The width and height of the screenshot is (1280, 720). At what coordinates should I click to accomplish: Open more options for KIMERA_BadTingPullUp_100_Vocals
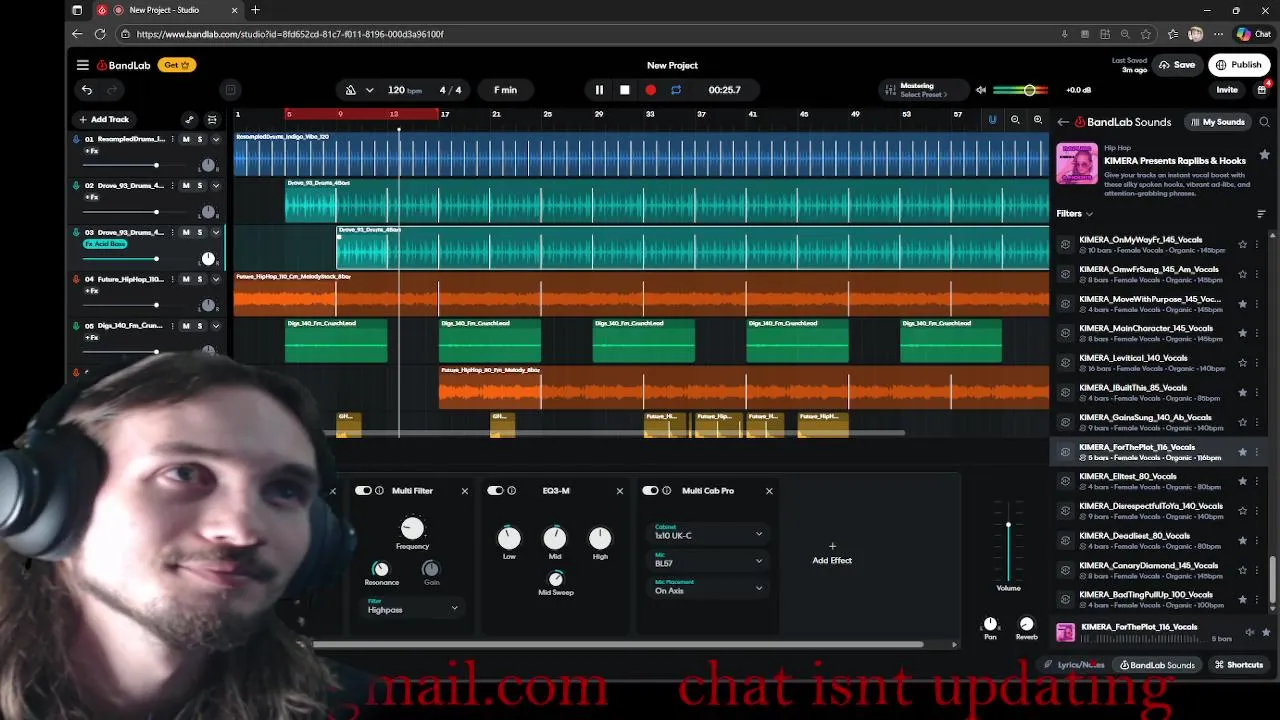[1257, 600]
